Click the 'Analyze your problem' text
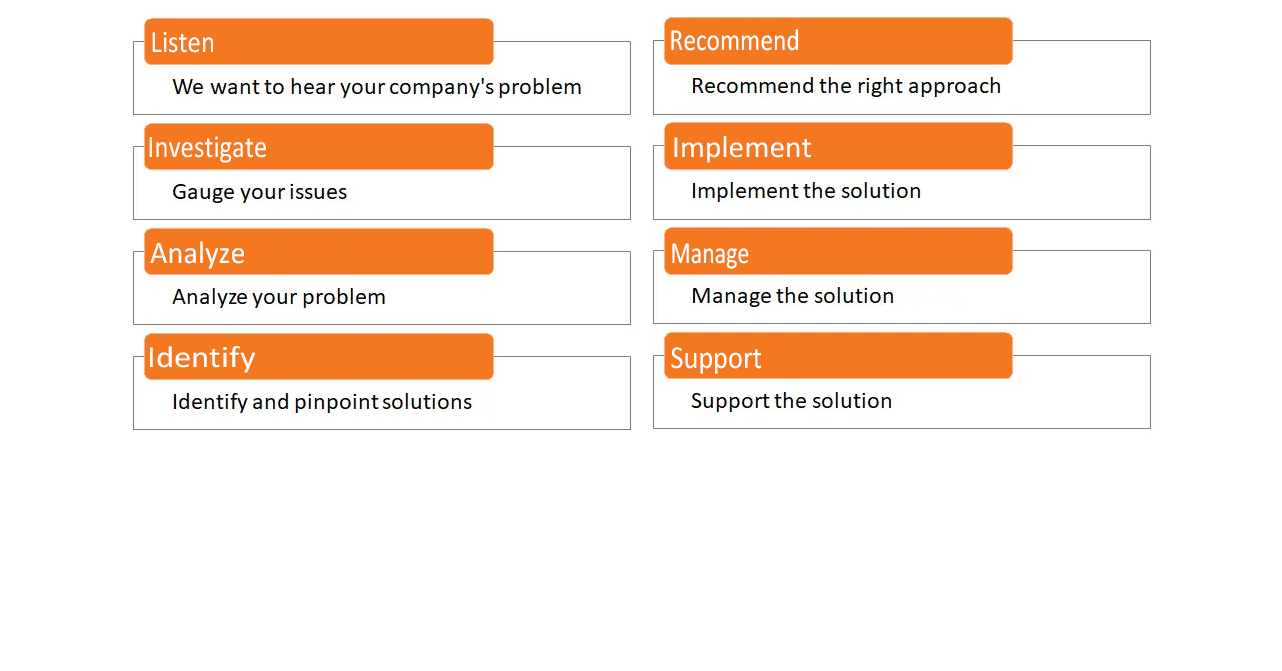 pos(279,297)
